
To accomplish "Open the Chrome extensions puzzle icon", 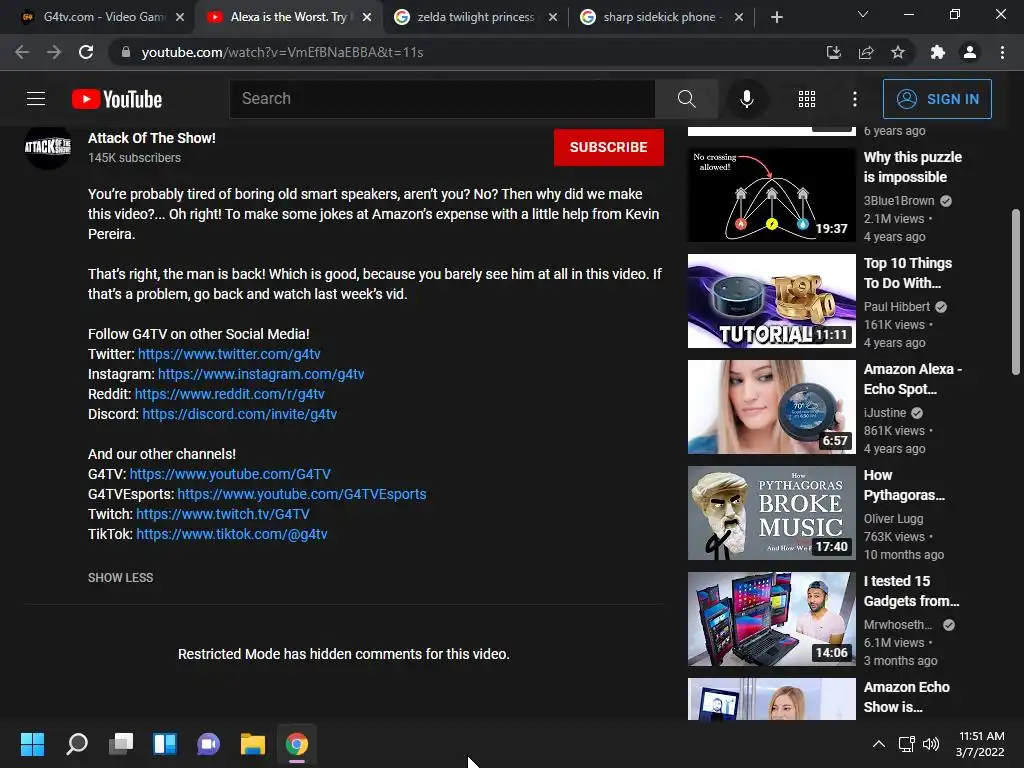I will pyautogui.click(x=938, y=52).
